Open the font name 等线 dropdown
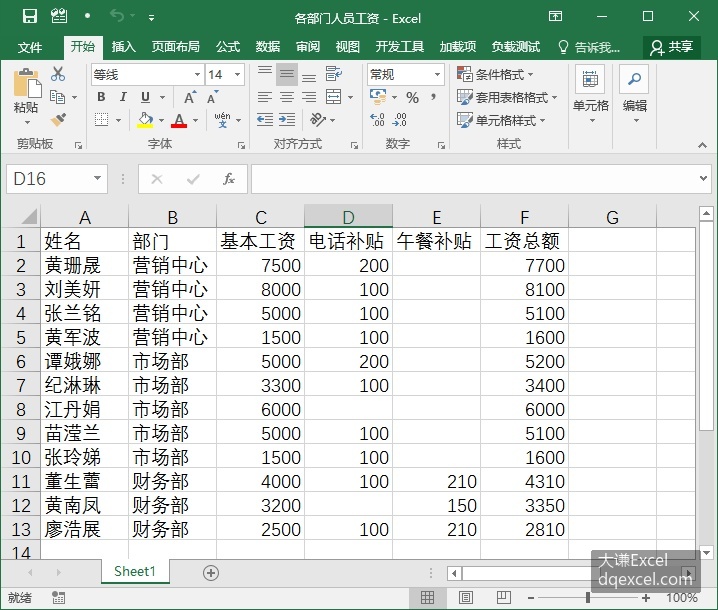Image resolution: width=718 pixels, height=610 pixels. pos(197,74)
